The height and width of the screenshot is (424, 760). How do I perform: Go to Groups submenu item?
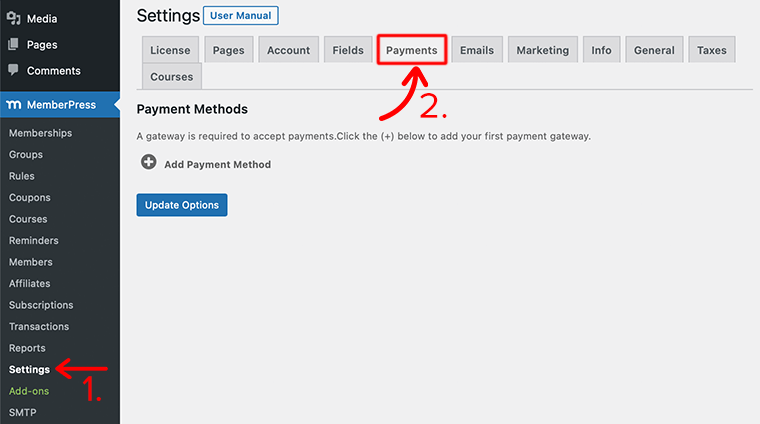(x=26, y=154)
